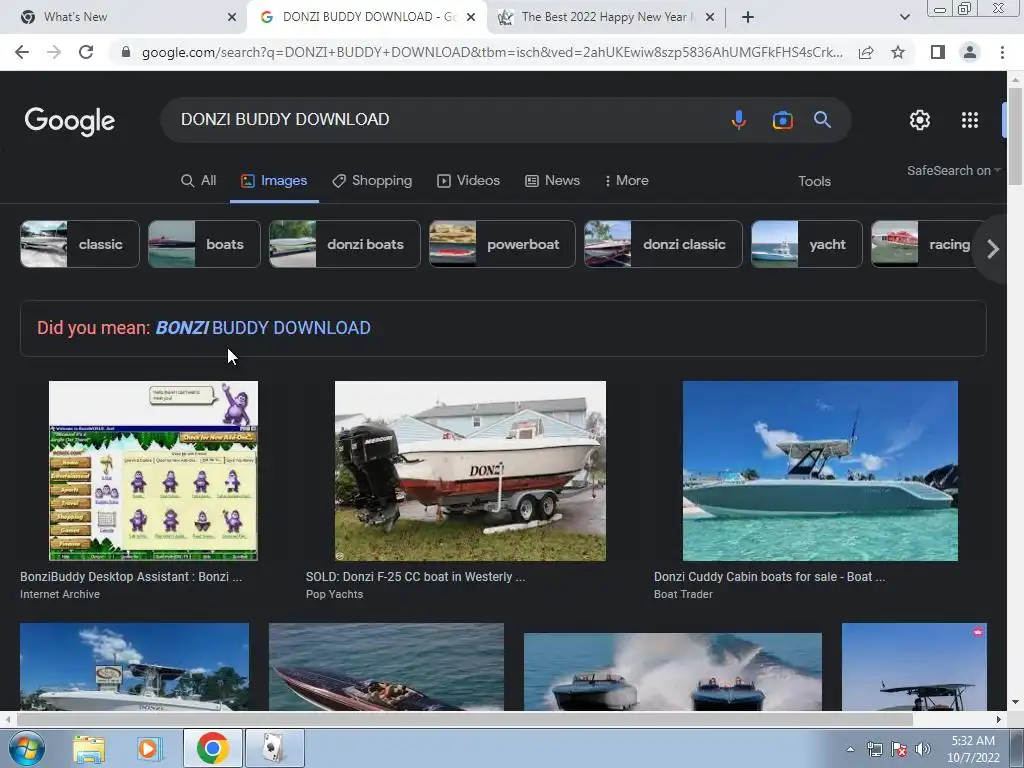
Task: Open the Donzi F-25 CC boat thumbnail
Action: 470,471
